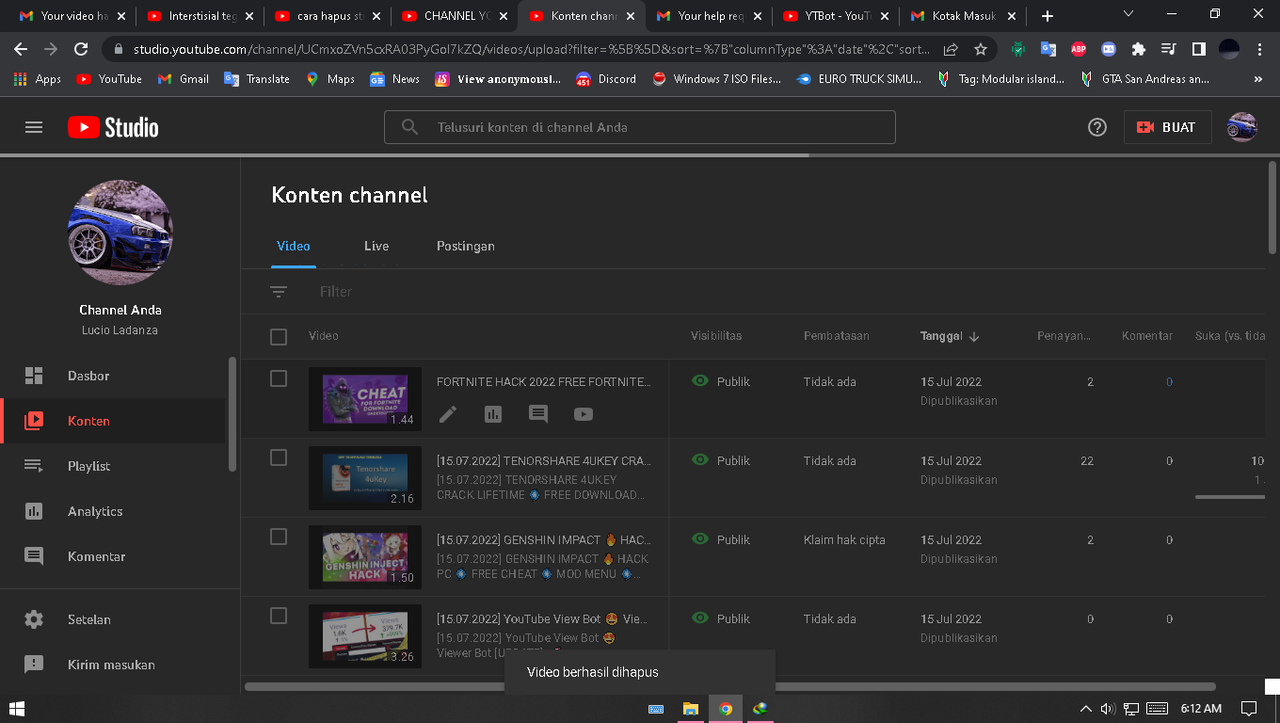Click the ABP Adblock extension icon
Screen dimensions: 1280x723
point(1078,49)
